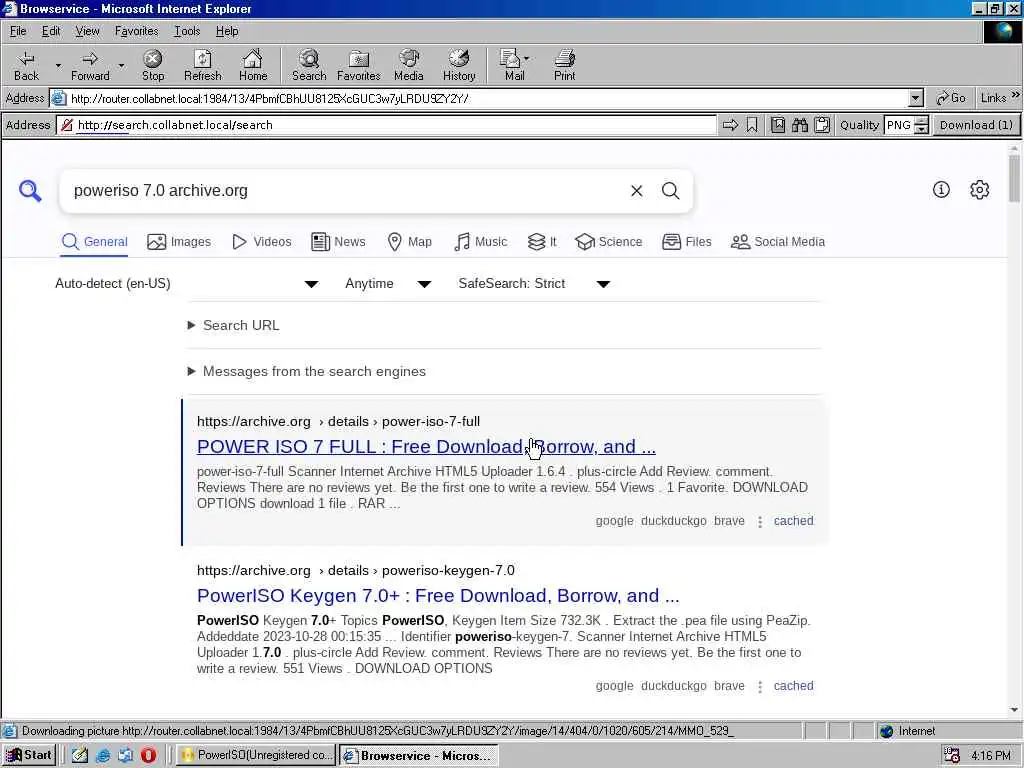Open the Media toolbar button
The image size is (1024, 768).
click(x=409, y=65)
